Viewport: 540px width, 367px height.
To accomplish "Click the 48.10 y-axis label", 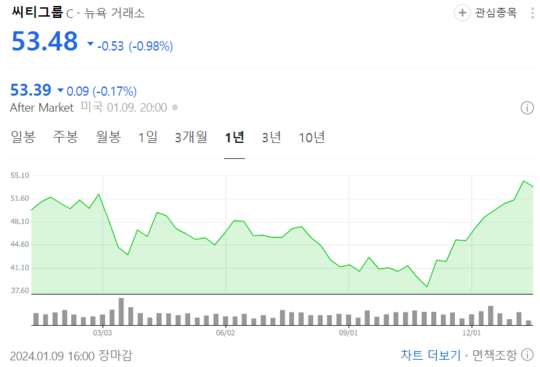I will (x=20, y=222).
